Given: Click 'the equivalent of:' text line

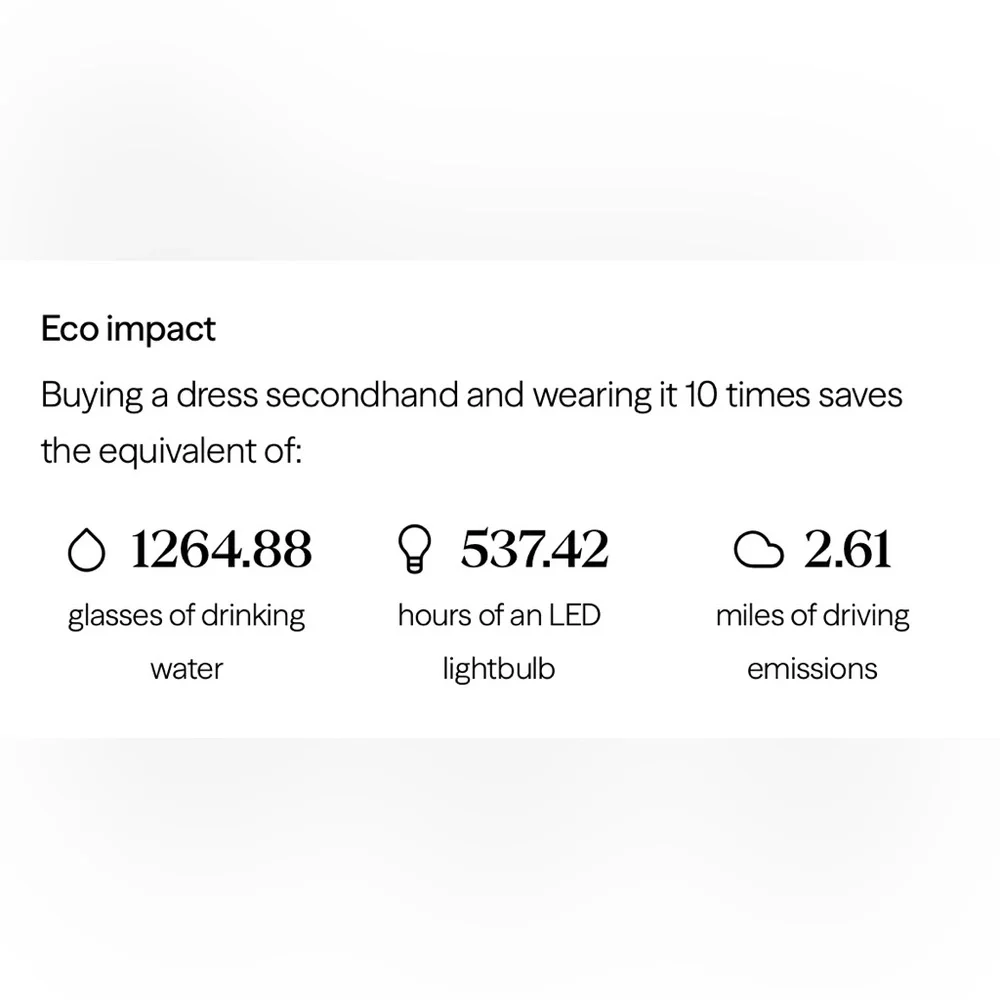Looking at the screenshot, I should (x=171, y=452).
